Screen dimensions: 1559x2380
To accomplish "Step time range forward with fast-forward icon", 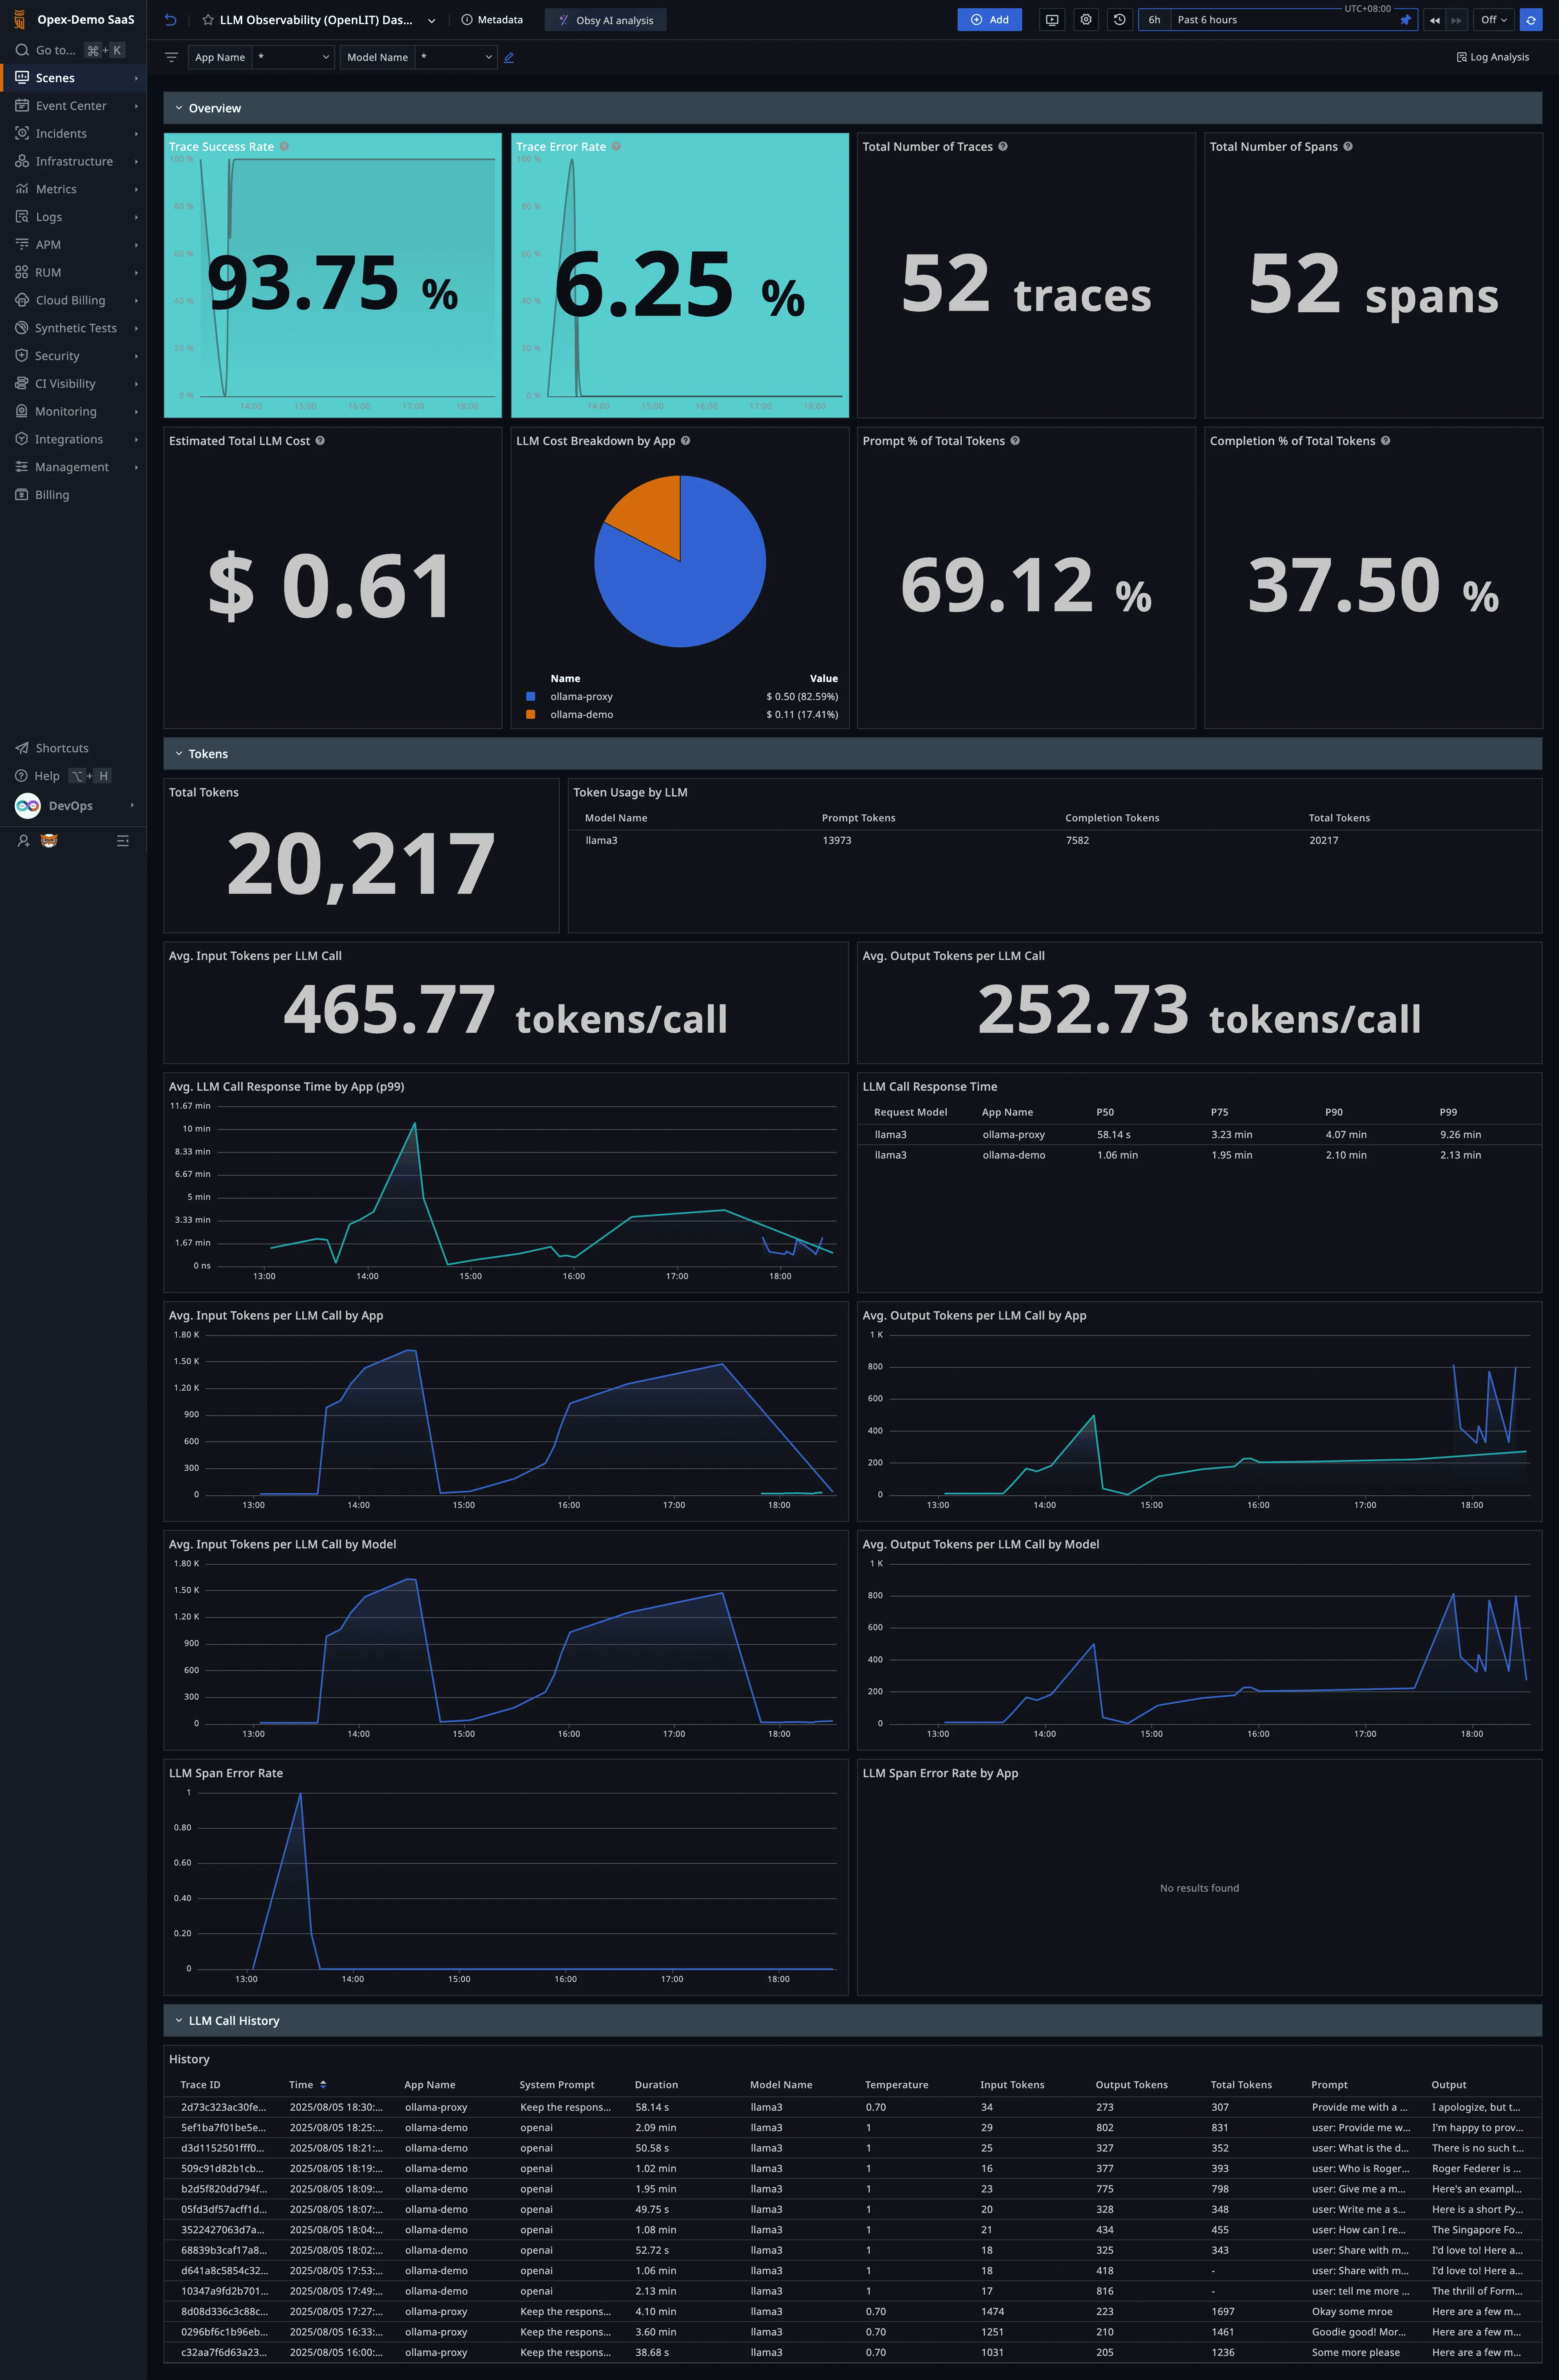I will point(1456,20).
